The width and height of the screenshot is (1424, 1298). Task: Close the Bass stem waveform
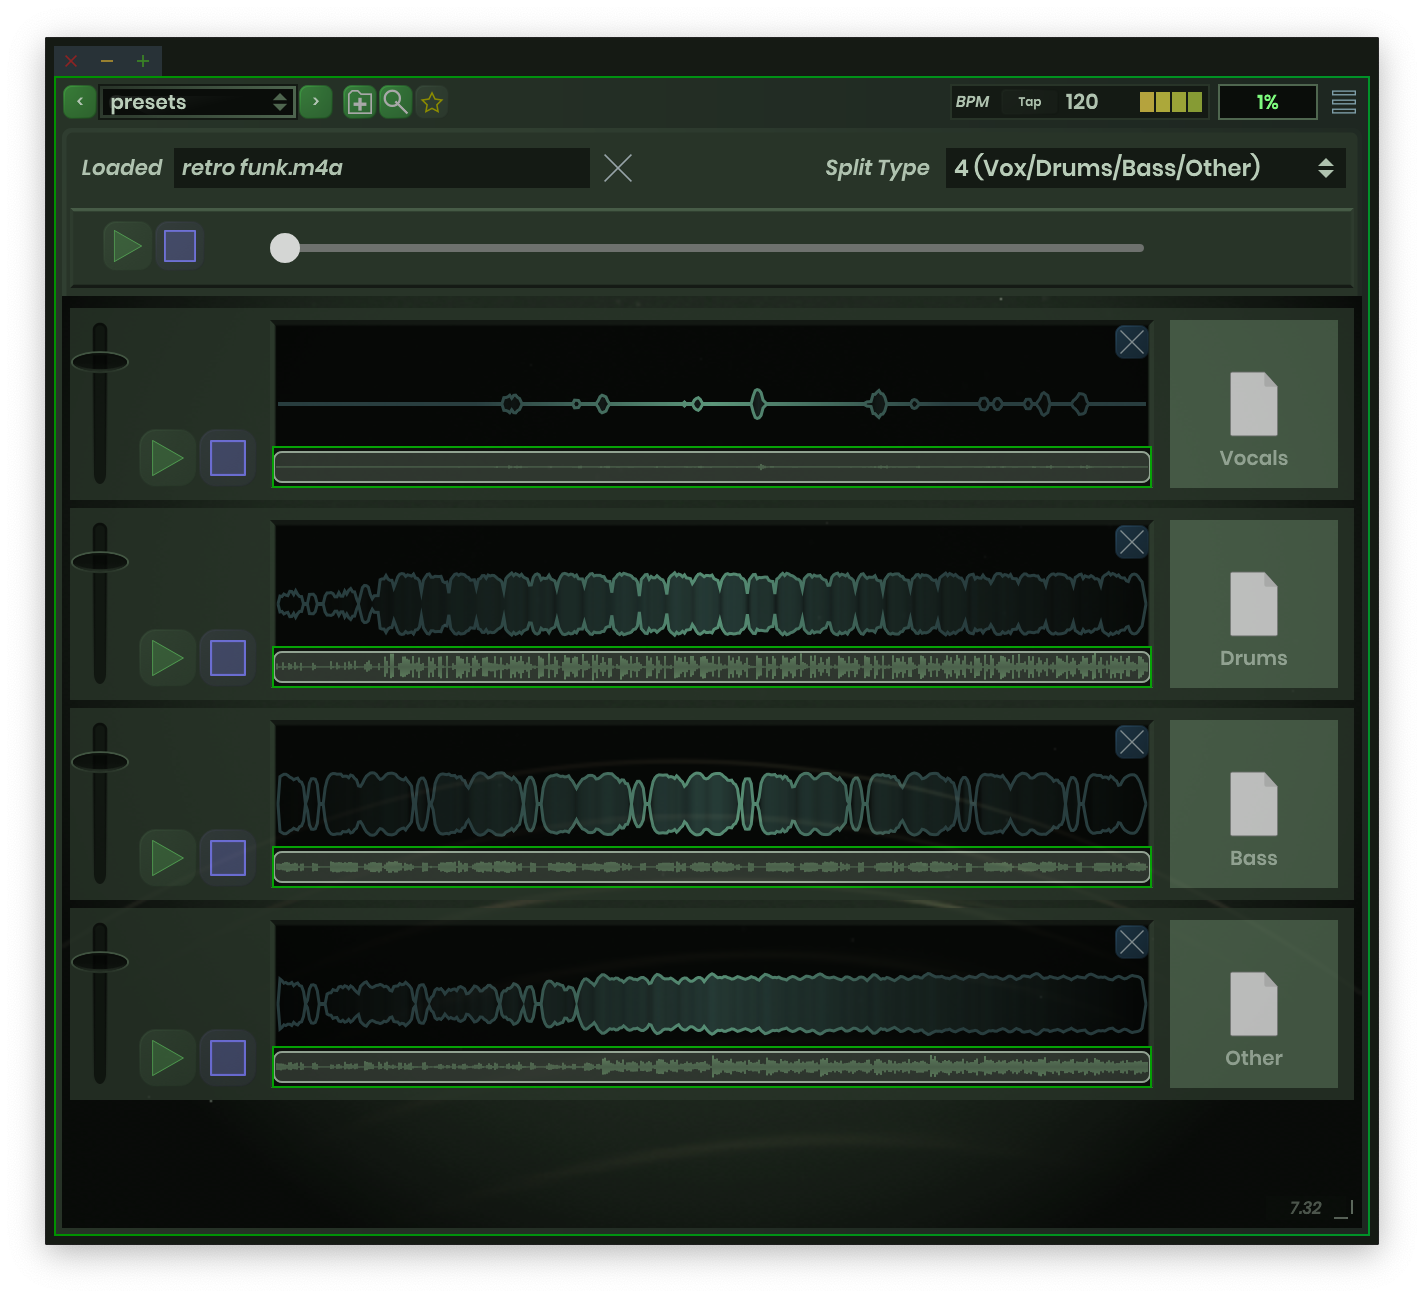click(1131, 742)
